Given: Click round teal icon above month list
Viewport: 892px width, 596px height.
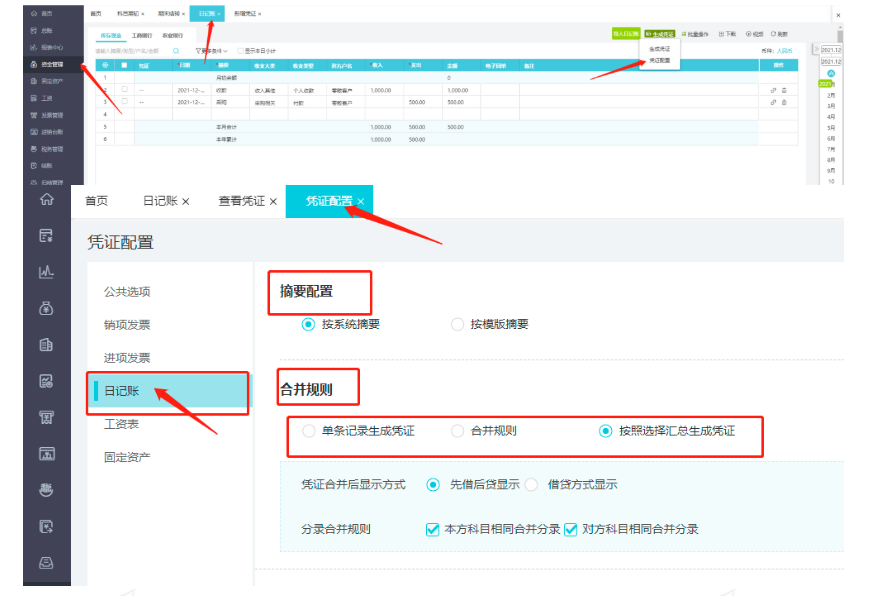Looking at the screenshot, I should [x=831, y=73].
